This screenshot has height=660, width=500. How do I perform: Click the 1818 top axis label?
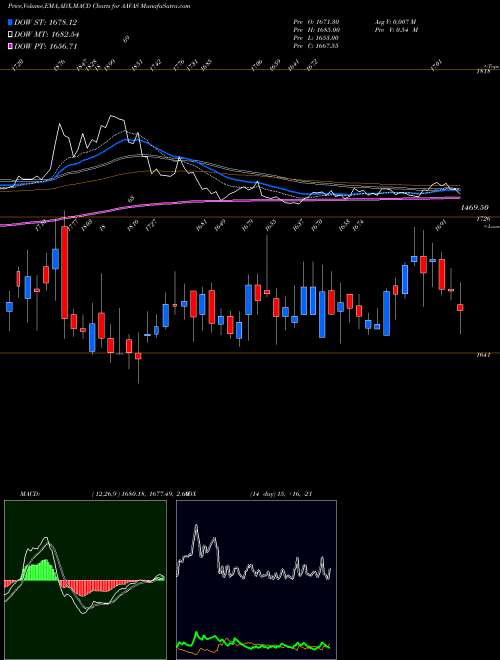(484, 72)
